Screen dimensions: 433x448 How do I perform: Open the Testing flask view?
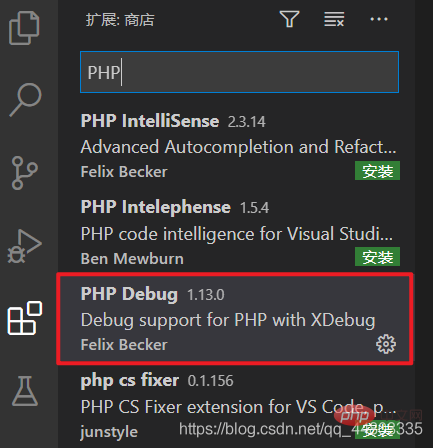click(25, 391)
